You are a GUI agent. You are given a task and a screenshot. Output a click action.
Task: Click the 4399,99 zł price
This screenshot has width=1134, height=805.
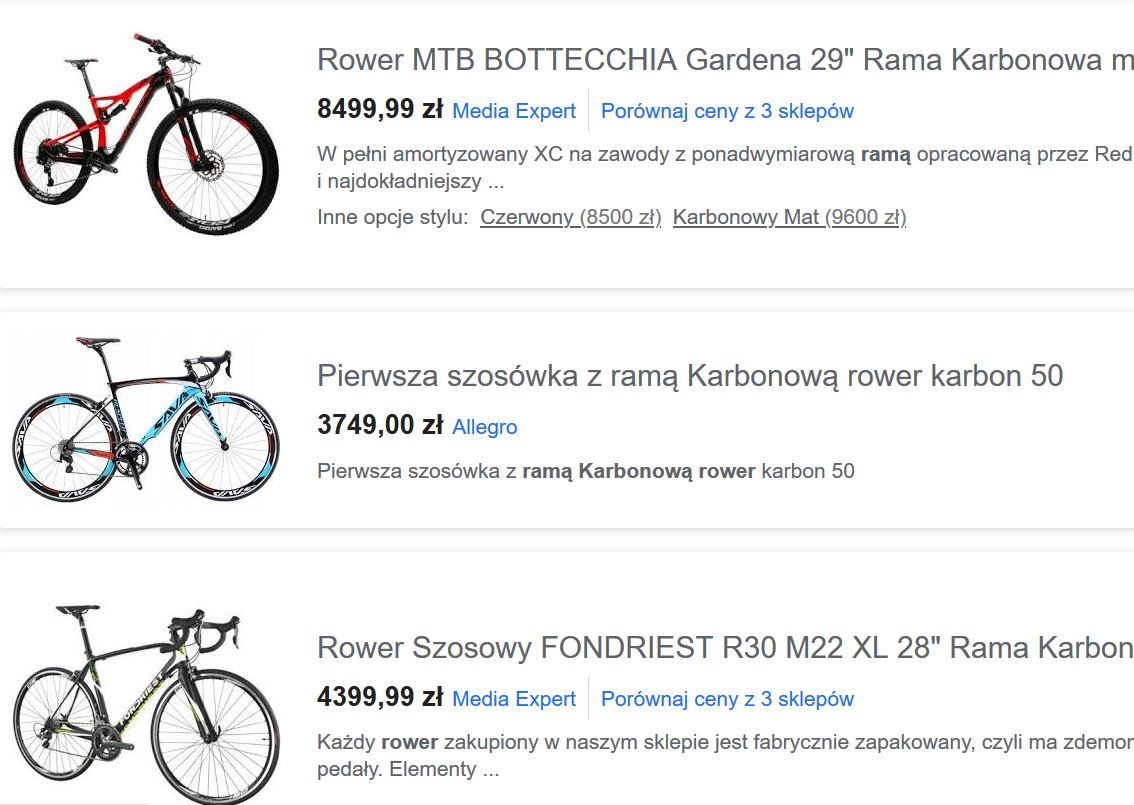pyautogui.click(x=380, y=697)
